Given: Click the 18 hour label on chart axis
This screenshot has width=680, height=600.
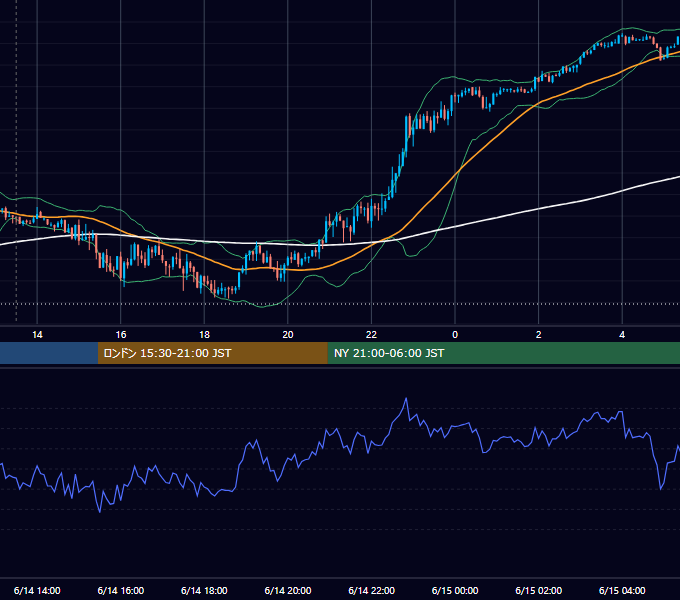Looking at the screenshot, I should 204,335.
